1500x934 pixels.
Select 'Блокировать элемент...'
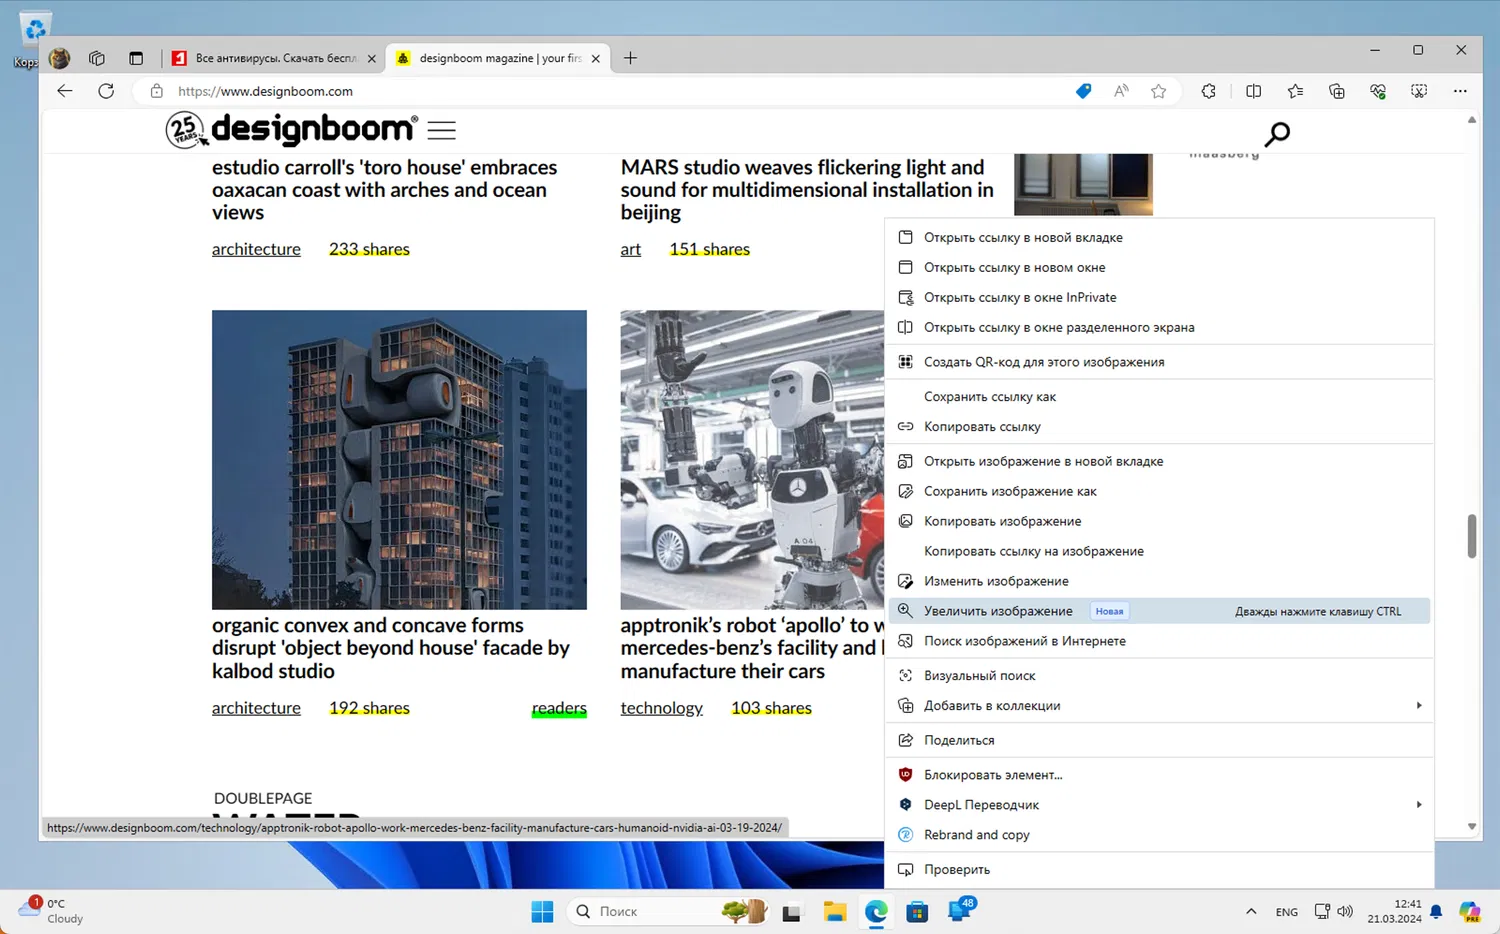click(x=1160, y=775)
